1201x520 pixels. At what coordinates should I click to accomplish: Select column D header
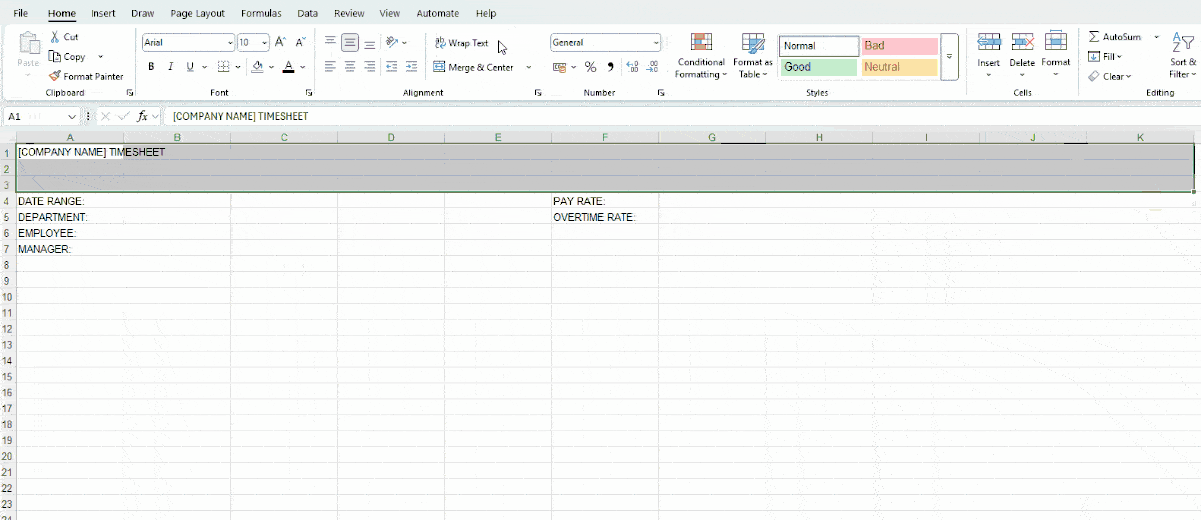coord(391,137)
